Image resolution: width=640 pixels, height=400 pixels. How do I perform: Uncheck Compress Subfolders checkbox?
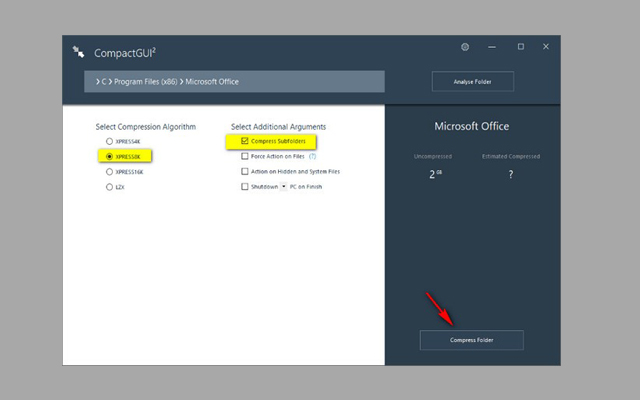[x=245, y=142]
